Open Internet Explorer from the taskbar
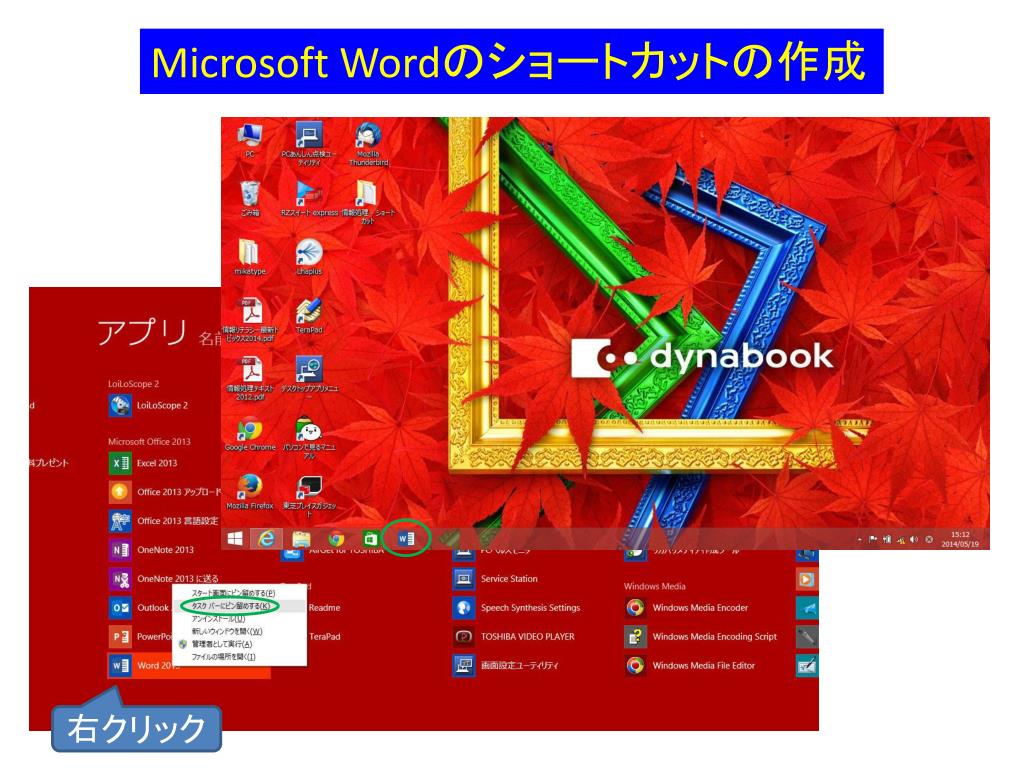The width and height of the screenshot is (1024, 768). 266,539
